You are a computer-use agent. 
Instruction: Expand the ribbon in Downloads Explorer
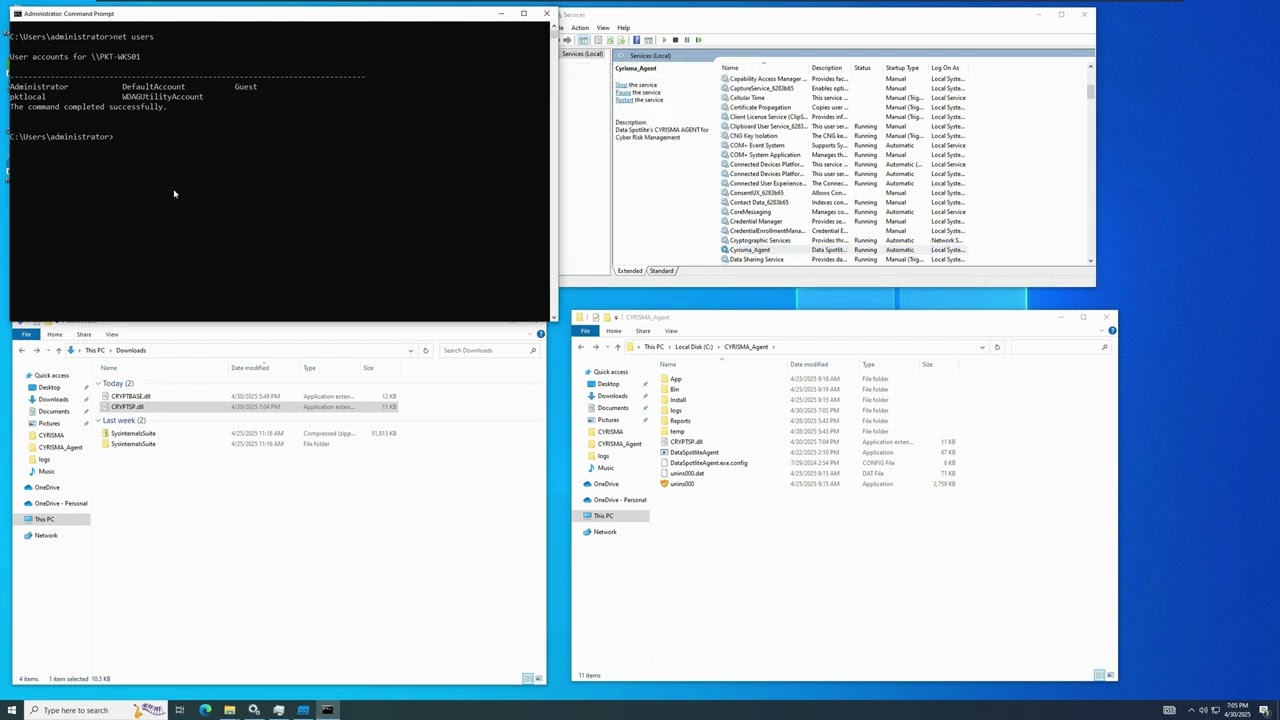[530, 334]
